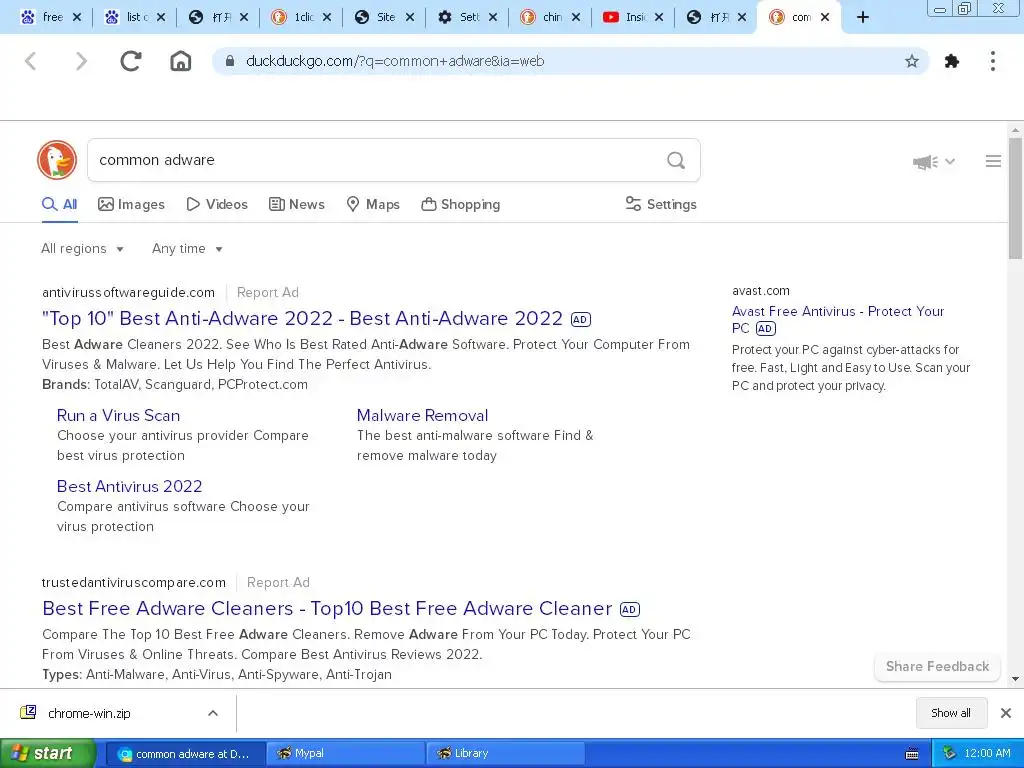Open a new tab with the plus icon

pos(863,18)
